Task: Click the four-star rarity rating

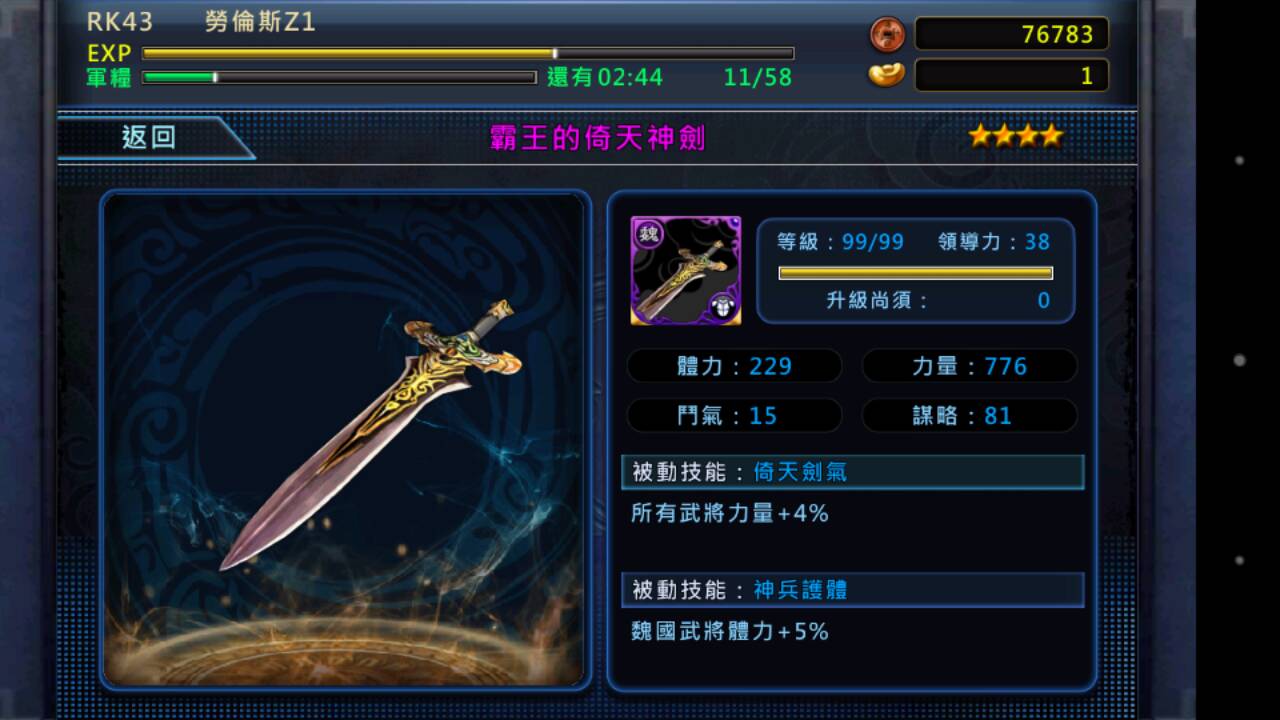Action: click(1015, 136)
